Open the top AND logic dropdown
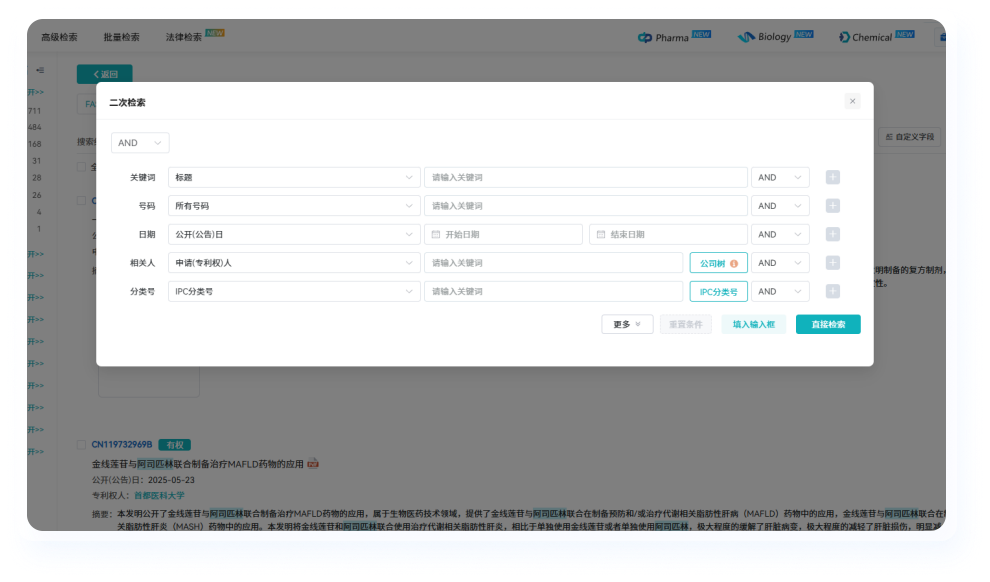990x582 pixels. point(140,143)
